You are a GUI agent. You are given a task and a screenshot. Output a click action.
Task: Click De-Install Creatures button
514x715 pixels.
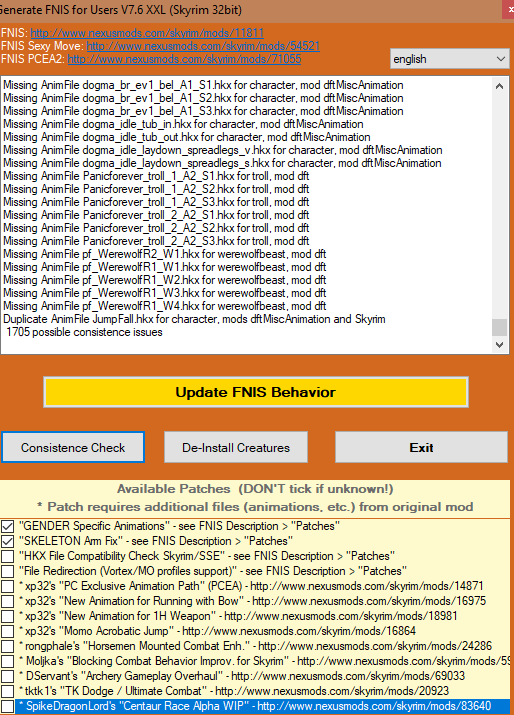pos(236,447)
